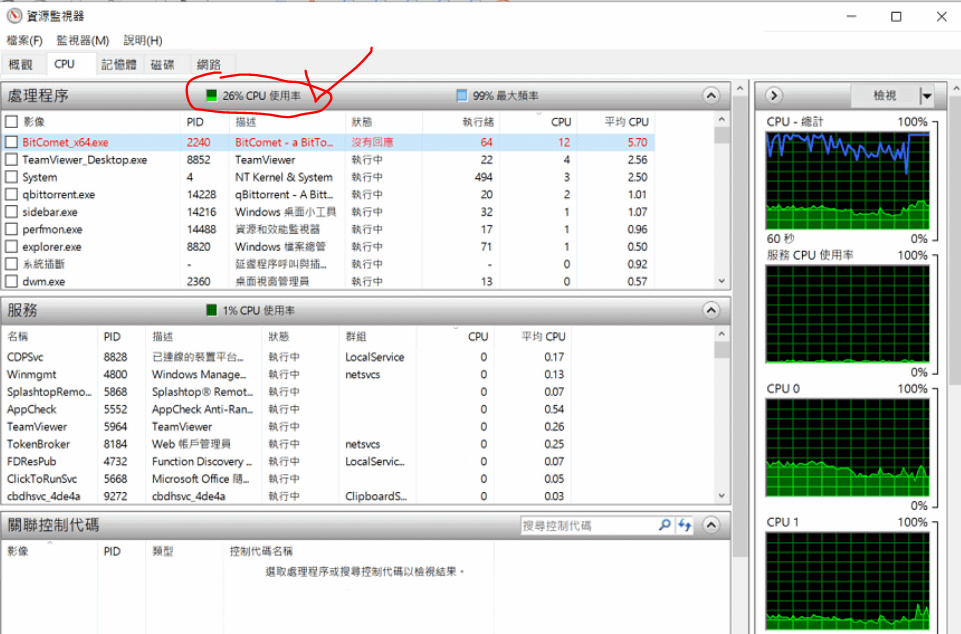Collapse the 服務 section with its chevron

tap(711, 310)
